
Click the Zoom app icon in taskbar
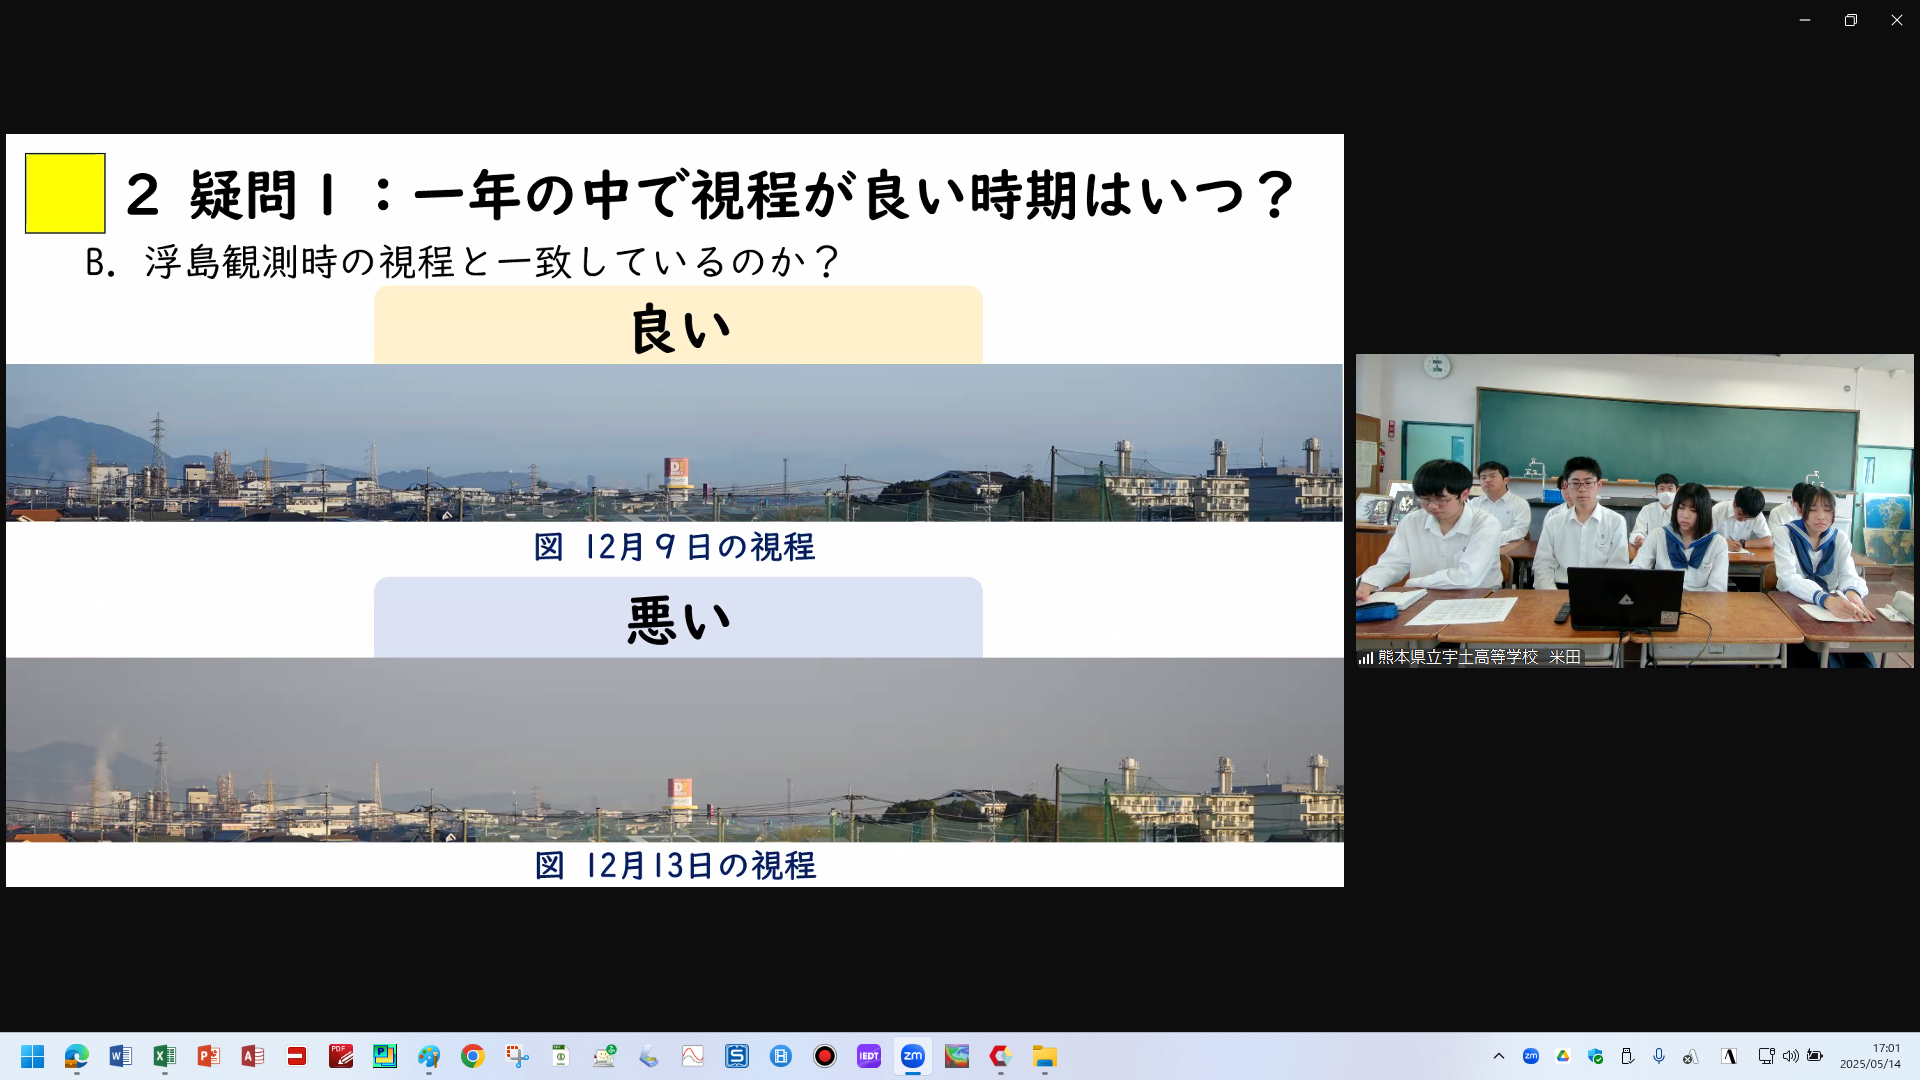[x=913, y=1056]
